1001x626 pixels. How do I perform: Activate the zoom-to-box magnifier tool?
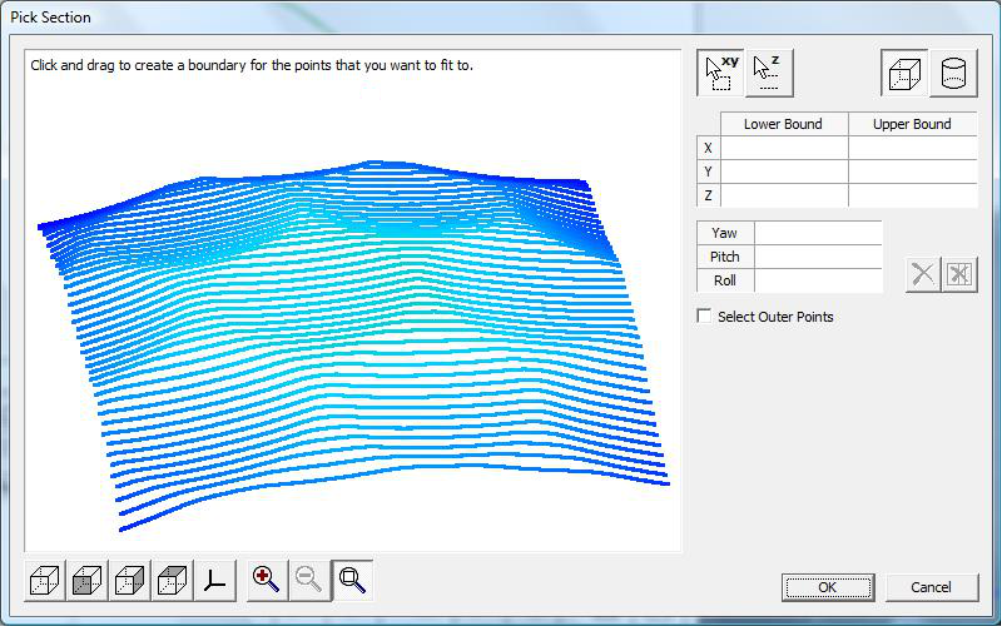pos(352,580)
